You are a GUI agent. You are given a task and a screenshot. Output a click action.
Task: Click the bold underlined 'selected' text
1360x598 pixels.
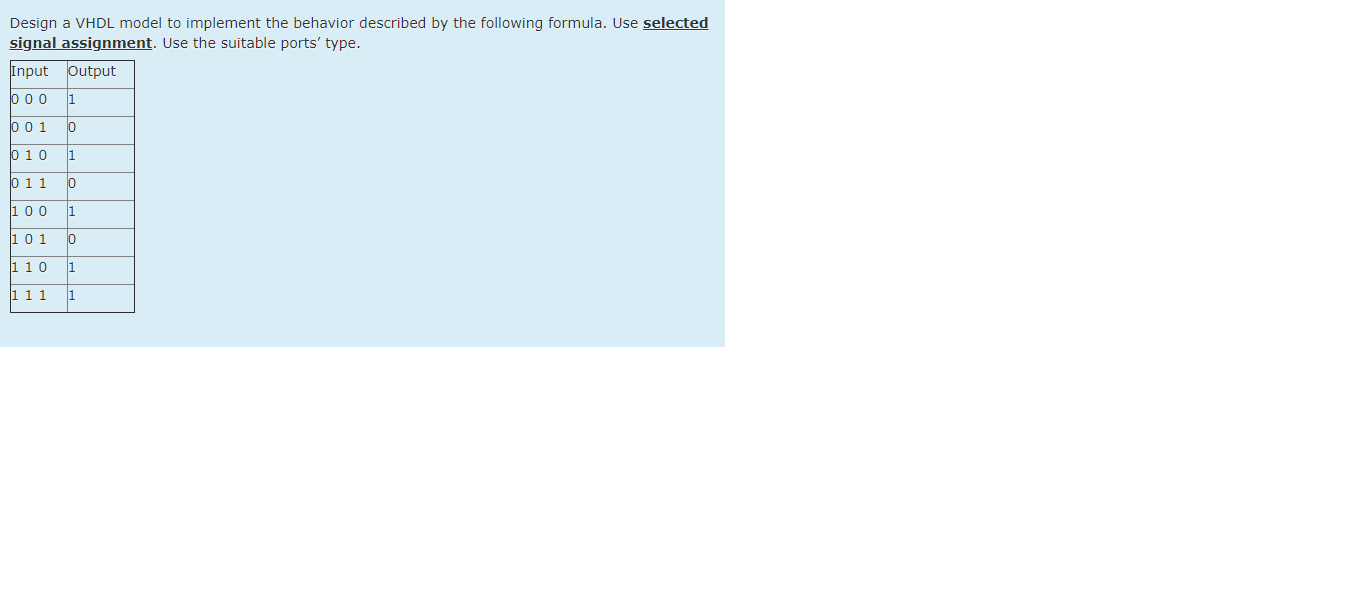[x=675, y=23]
